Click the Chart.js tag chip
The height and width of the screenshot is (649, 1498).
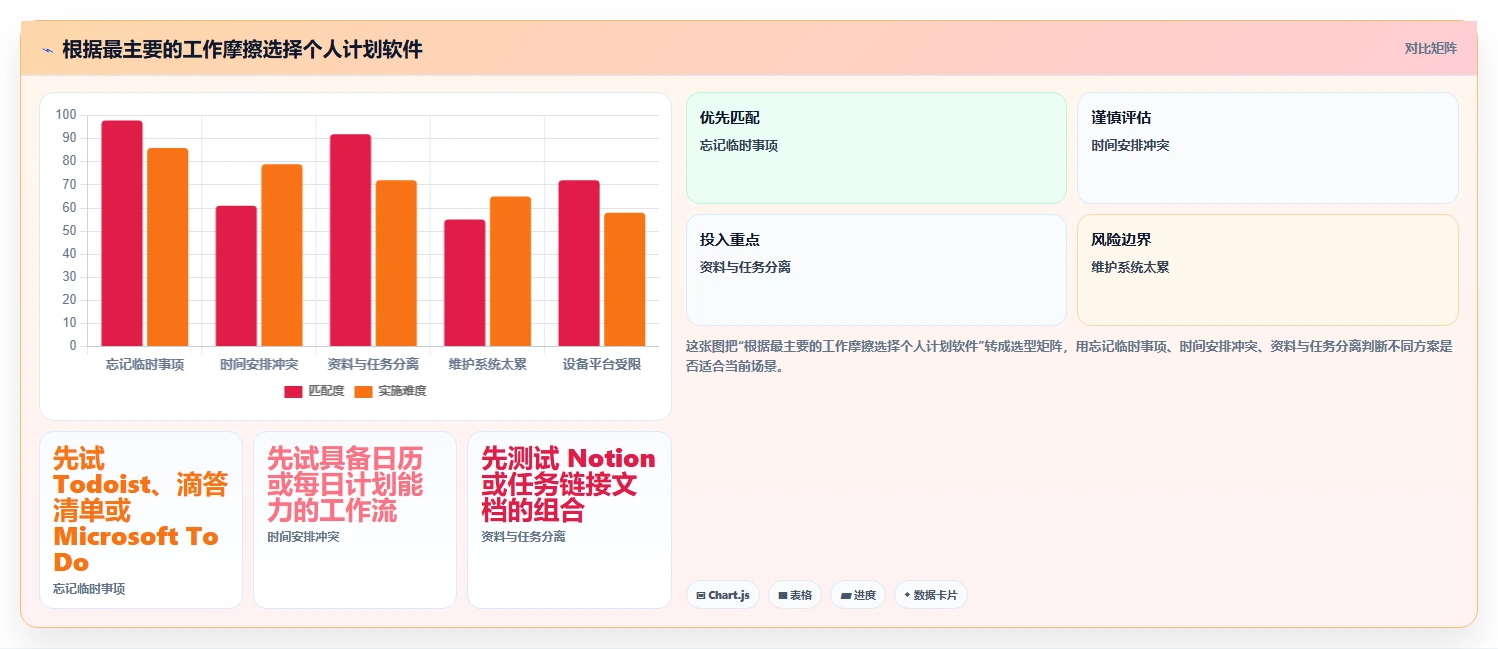723,595
